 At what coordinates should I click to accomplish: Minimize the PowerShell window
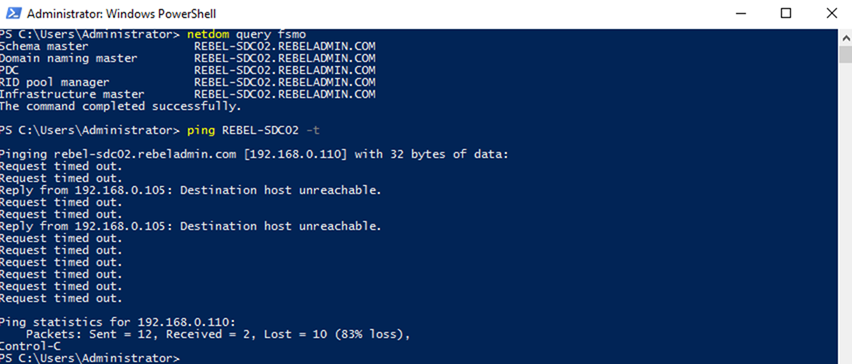[738, 14]
